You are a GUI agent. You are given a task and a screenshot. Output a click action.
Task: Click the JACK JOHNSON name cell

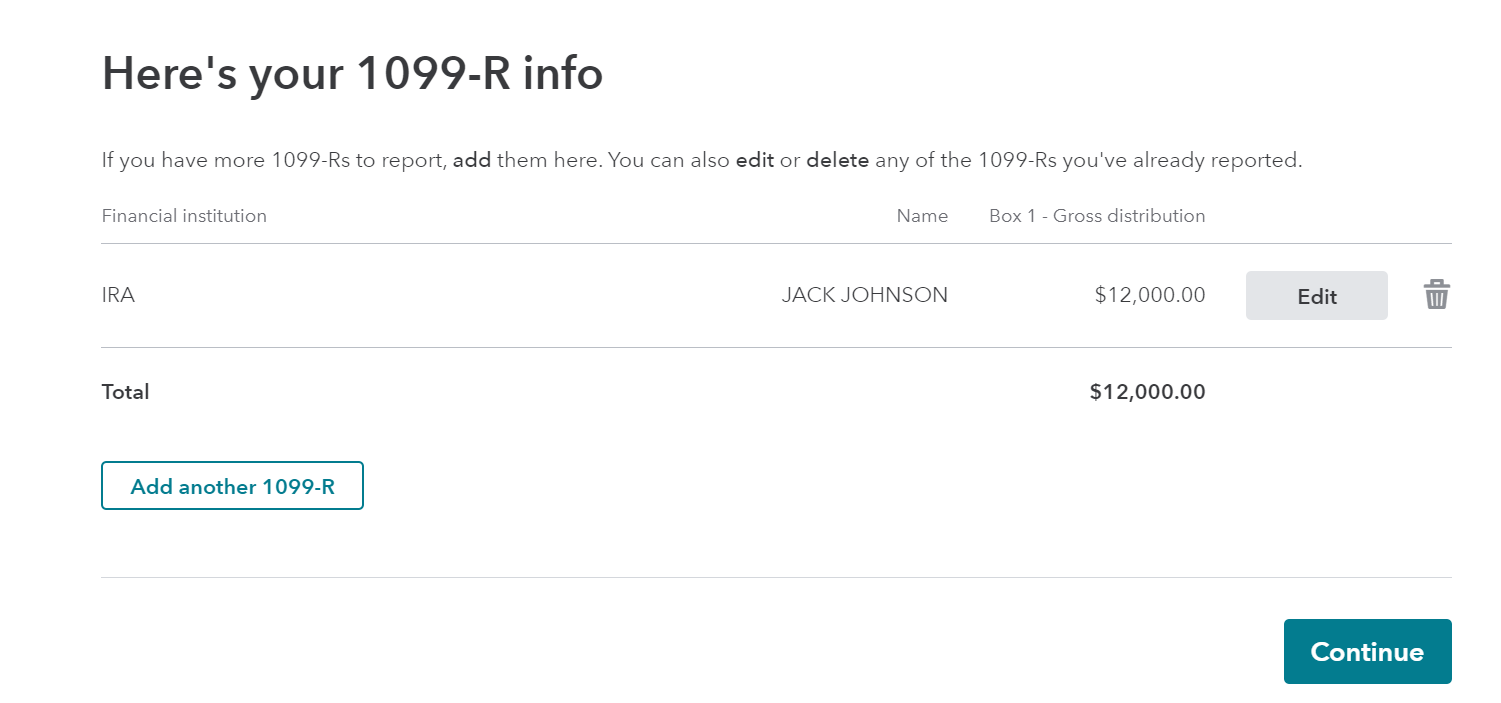865,295
